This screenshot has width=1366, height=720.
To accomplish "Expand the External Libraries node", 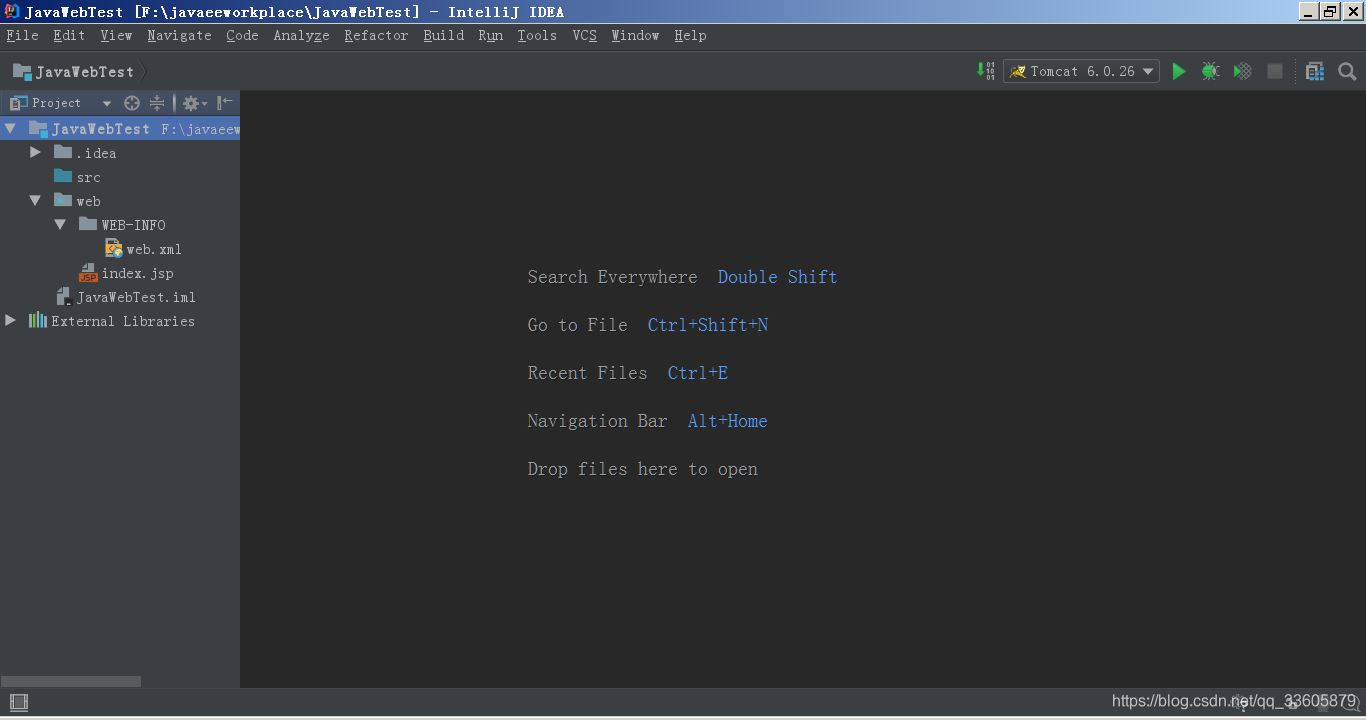I will click(10, 320).
